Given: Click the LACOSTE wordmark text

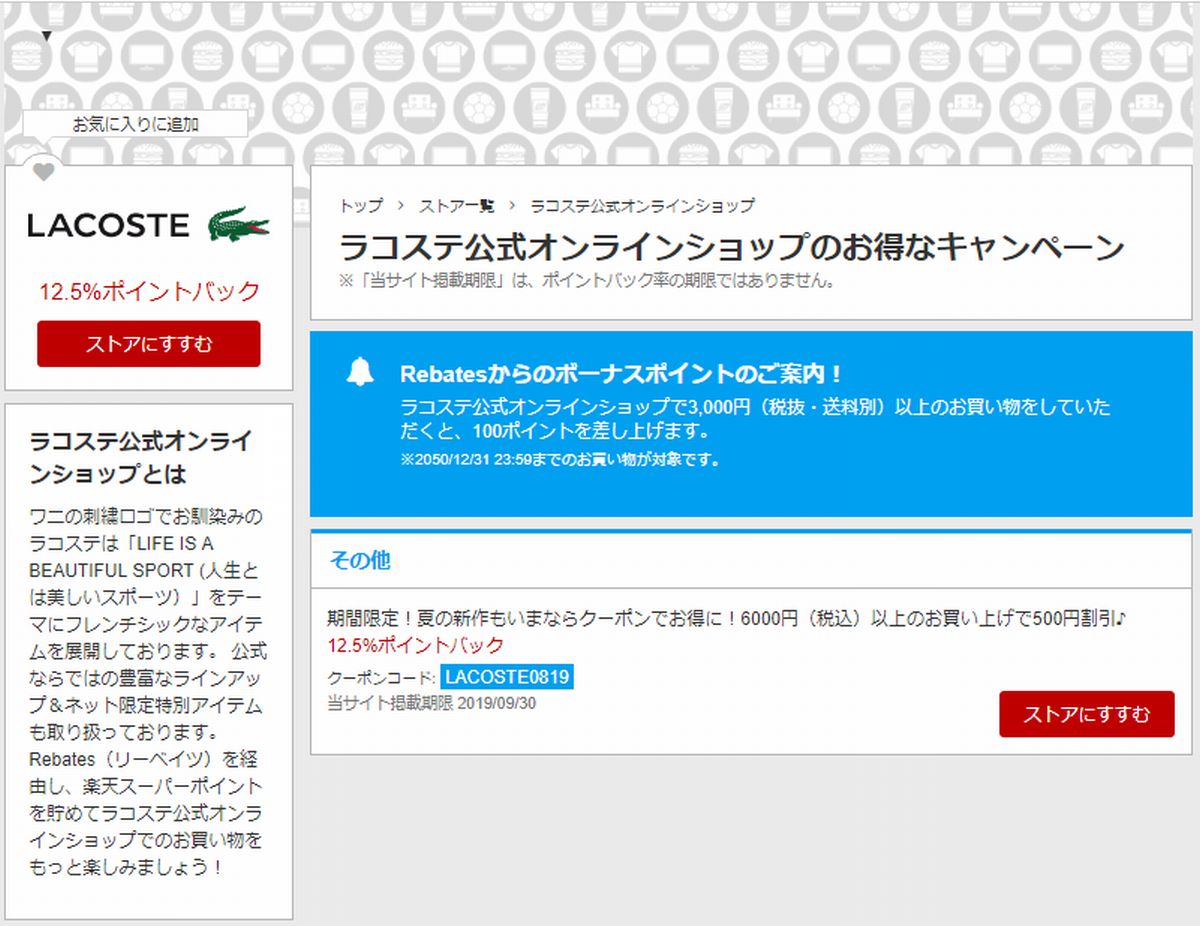Looking at the screenshot, I should [x=108, y=225].
